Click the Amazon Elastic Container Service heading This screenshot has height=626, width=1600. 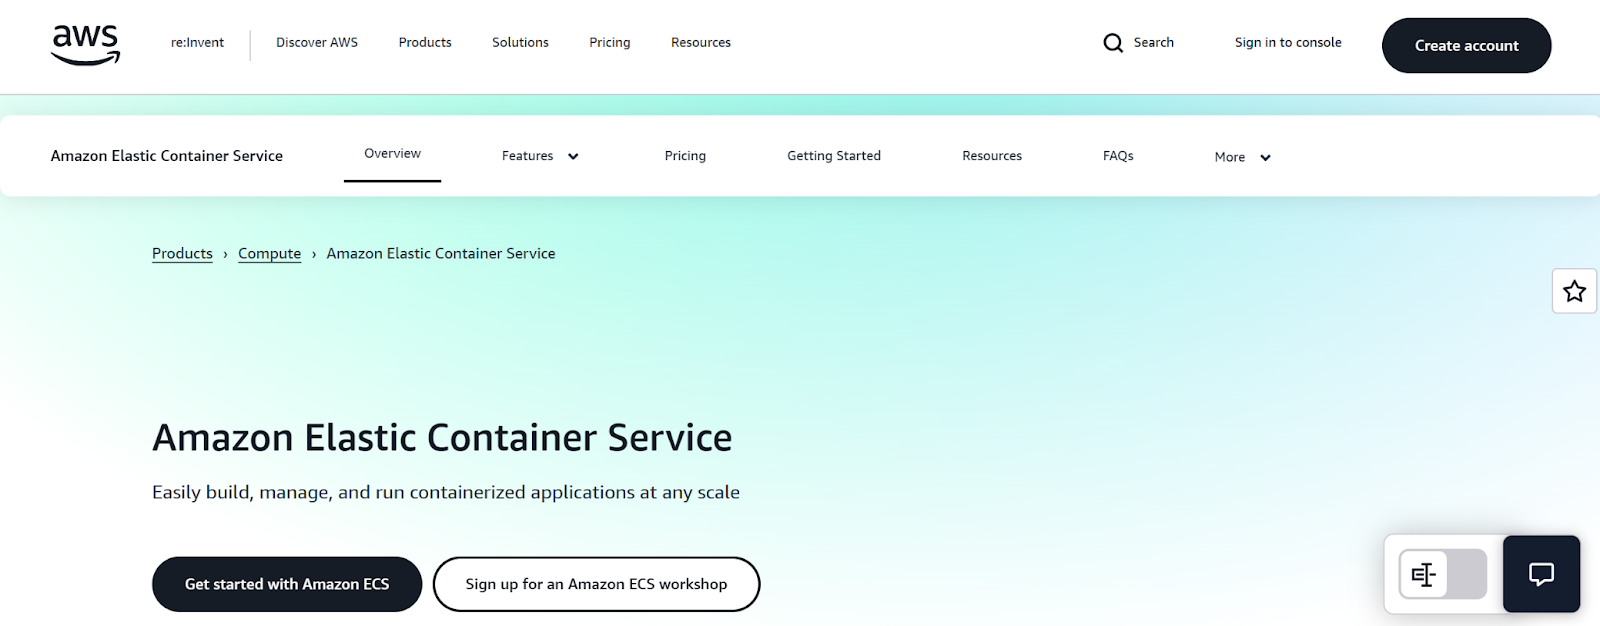click(442, 438)
